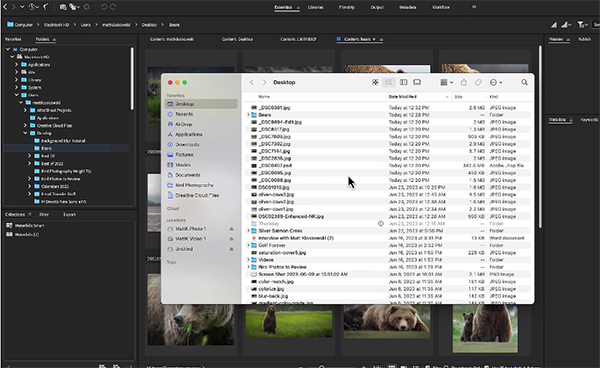Open the Bridge filter funnel icon

[581, 25]
